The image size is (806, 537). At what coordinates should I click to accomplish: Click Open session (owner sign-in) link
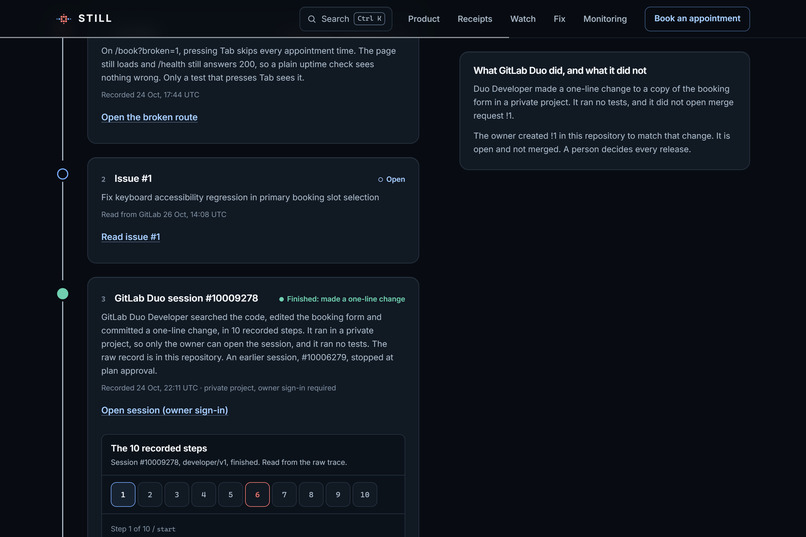164,410
